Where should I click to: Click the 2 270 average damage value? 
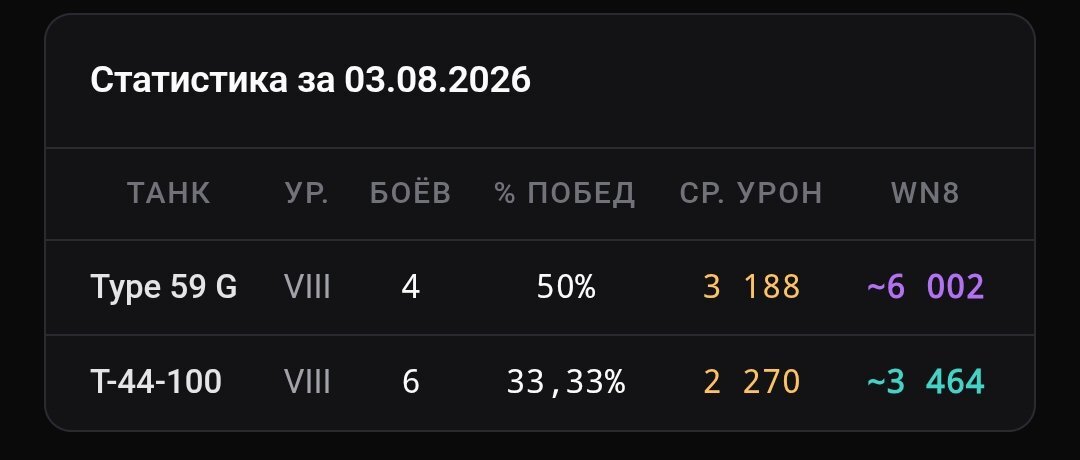pos(751,381)
